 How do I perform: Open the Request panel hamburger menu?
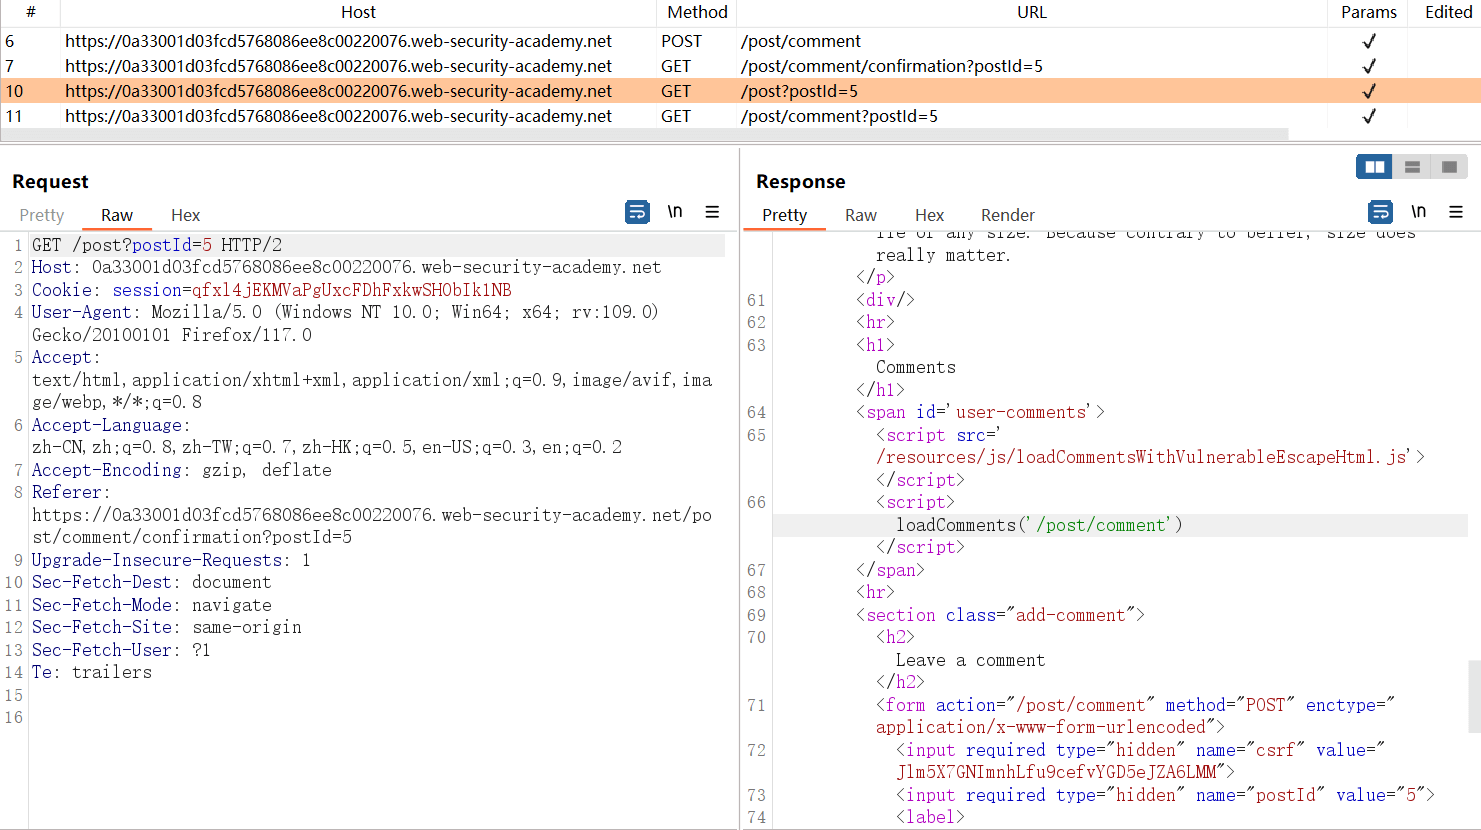coord(712,212)
